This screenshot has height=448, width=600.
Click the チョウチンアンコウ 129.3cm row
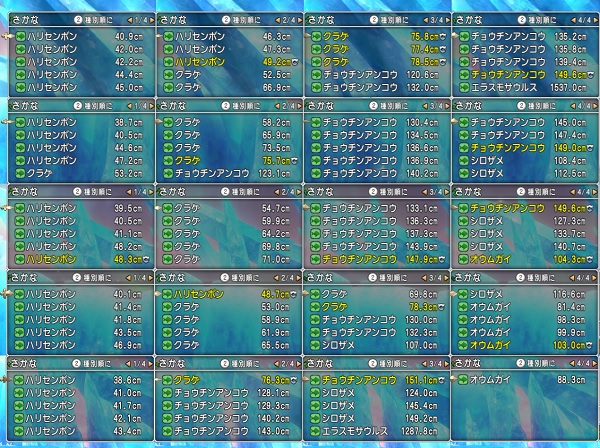click(x=228, y=406)
